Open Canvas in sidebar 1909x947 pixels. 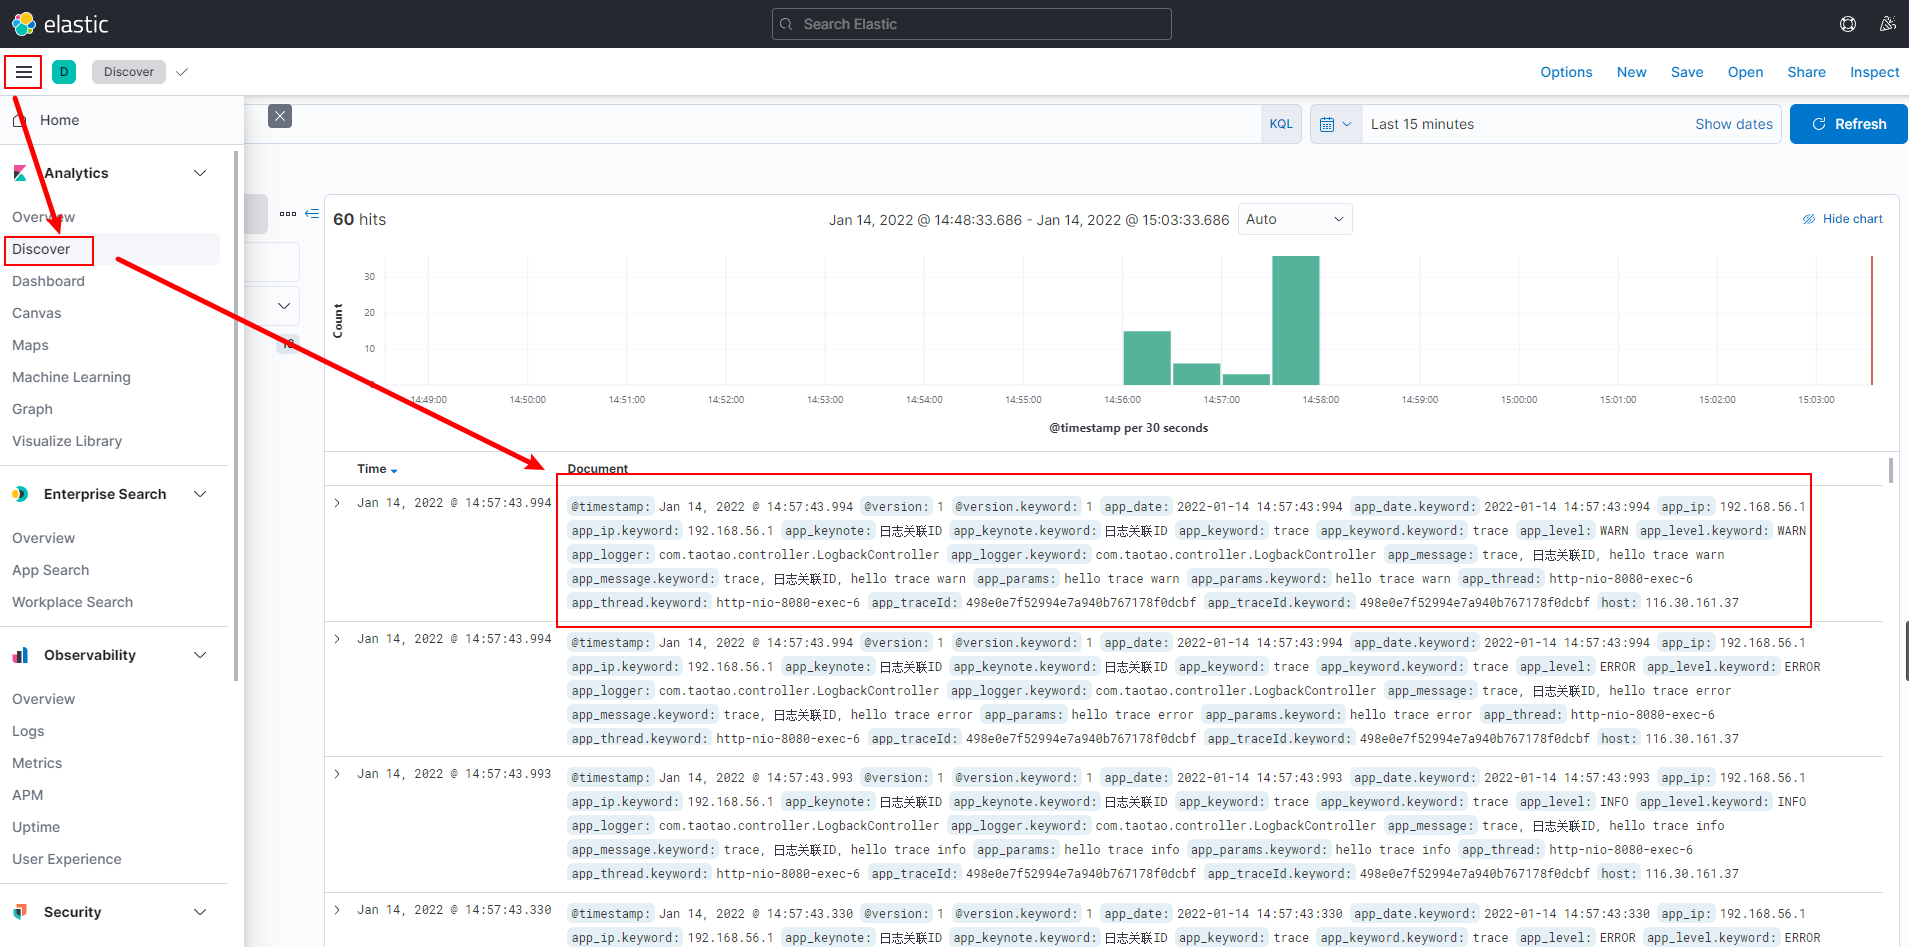tap(37, 313)
